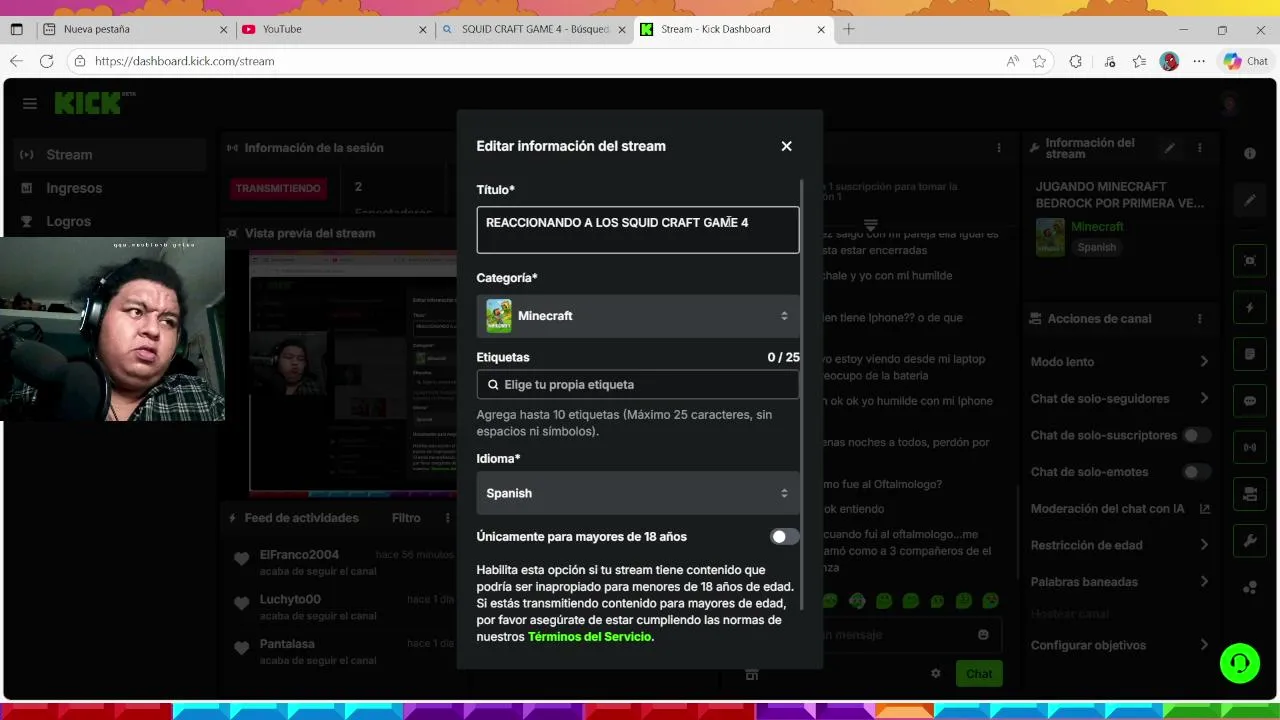Click the note document icon in right toolbar
The height and width of the screenshot is (720, 1280).
click(x=1250, y=354)
